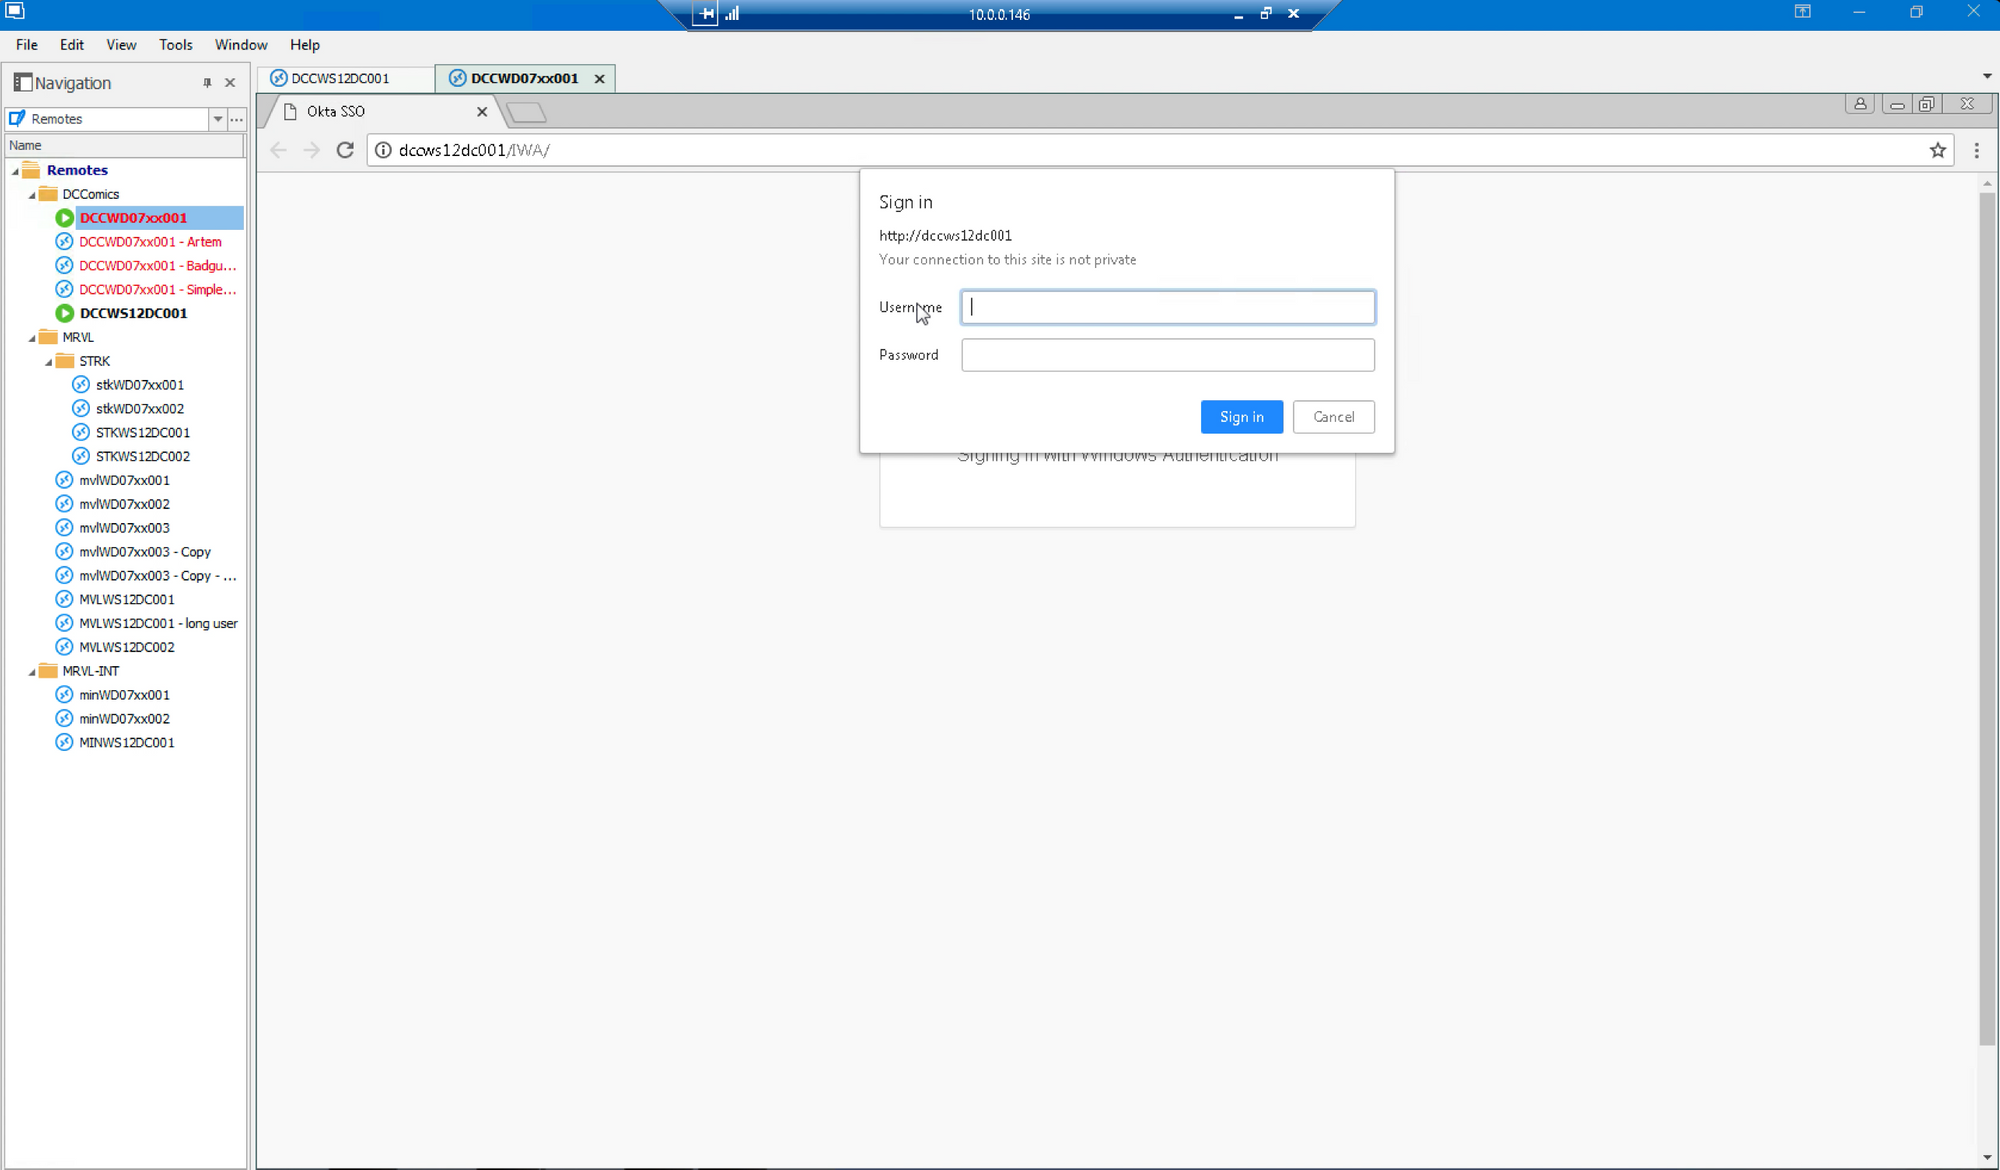Click the address bar URL dccws12dc001/IWA/

(x=475, y=150)
